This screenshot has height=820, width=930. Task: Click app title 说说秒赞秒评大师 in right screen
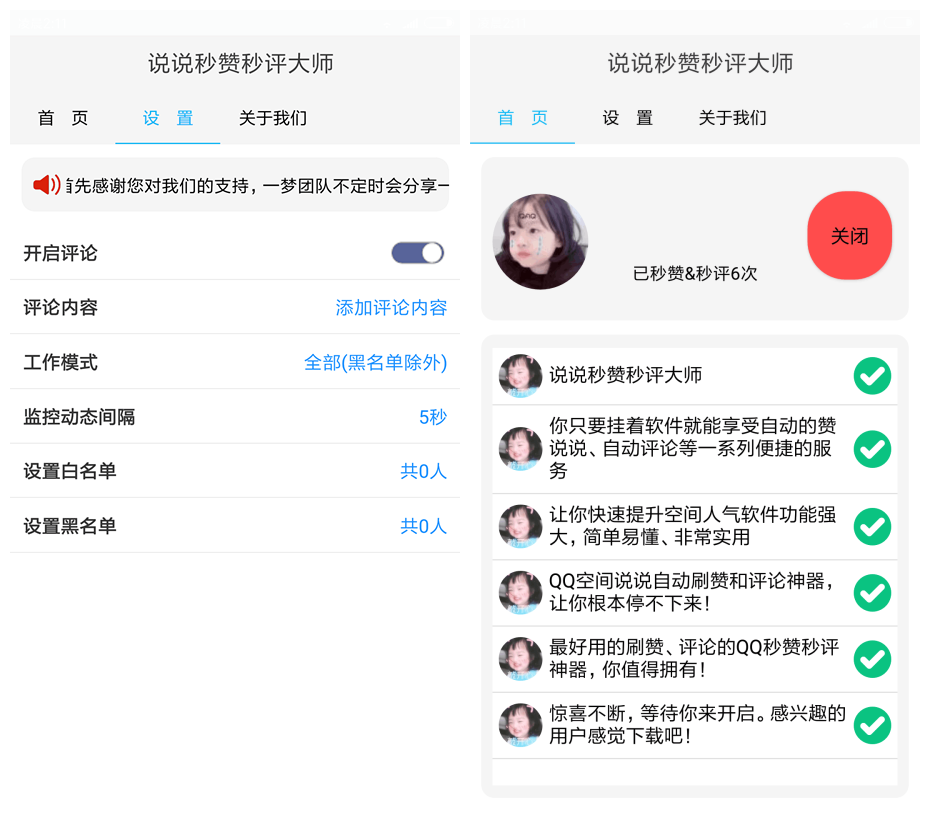click(700, 63)
